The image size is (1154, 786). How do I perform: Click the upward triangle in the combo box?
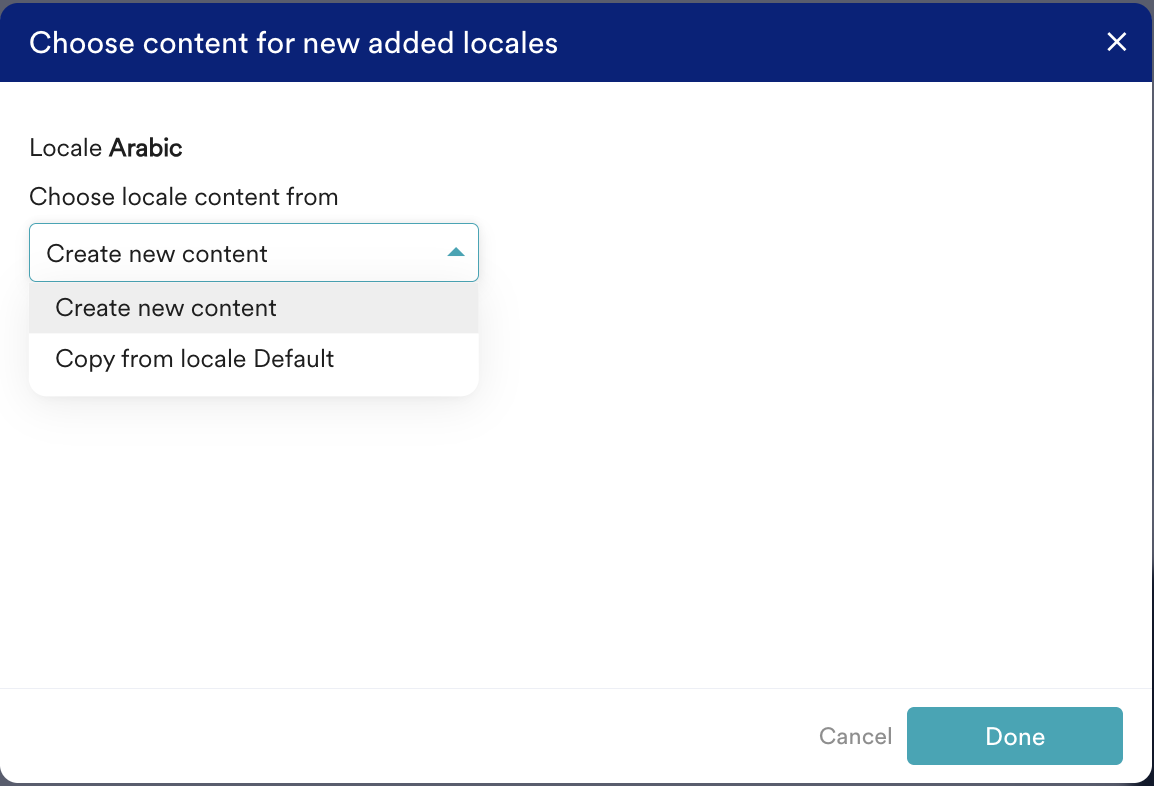pyautogui.click(x=456, y=253)
